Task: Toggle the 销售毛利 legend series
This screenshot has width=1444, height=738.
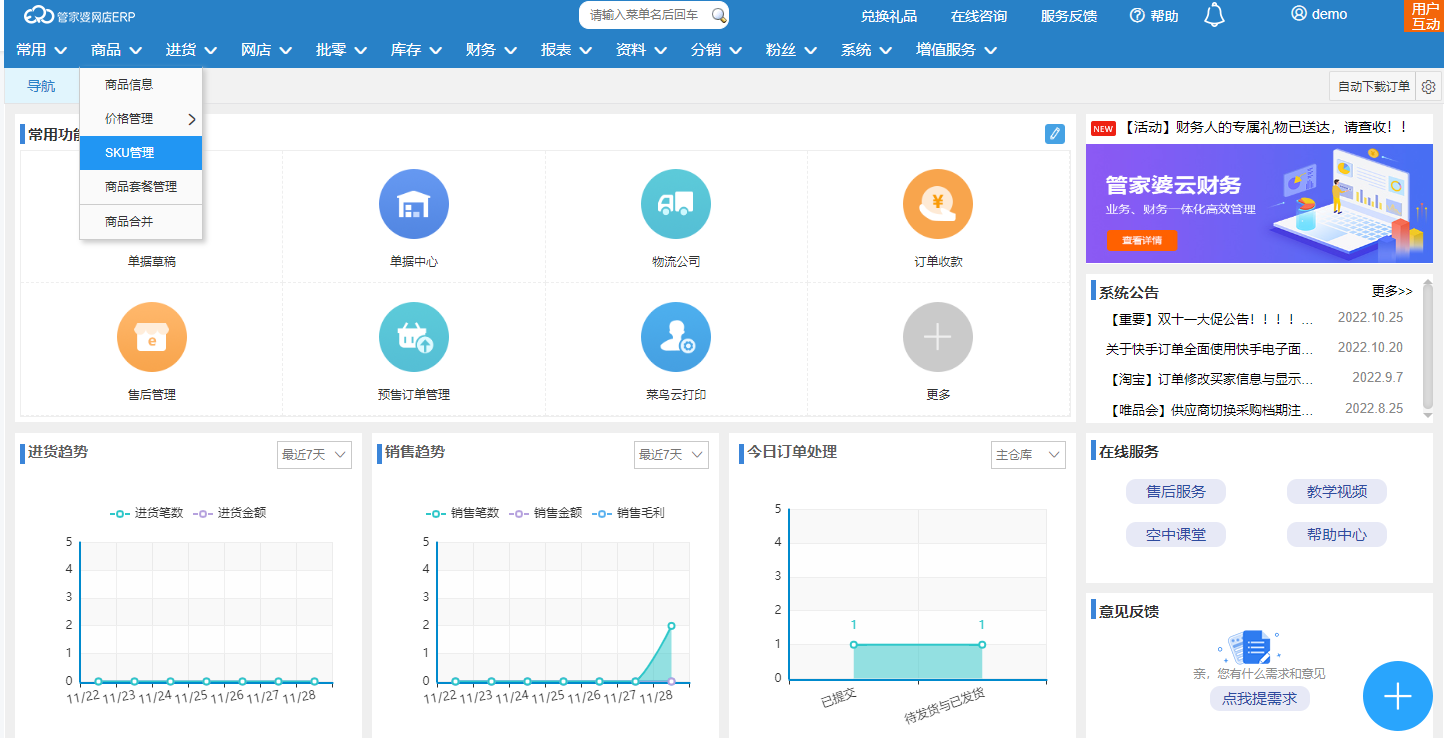Action: point(628,513)
